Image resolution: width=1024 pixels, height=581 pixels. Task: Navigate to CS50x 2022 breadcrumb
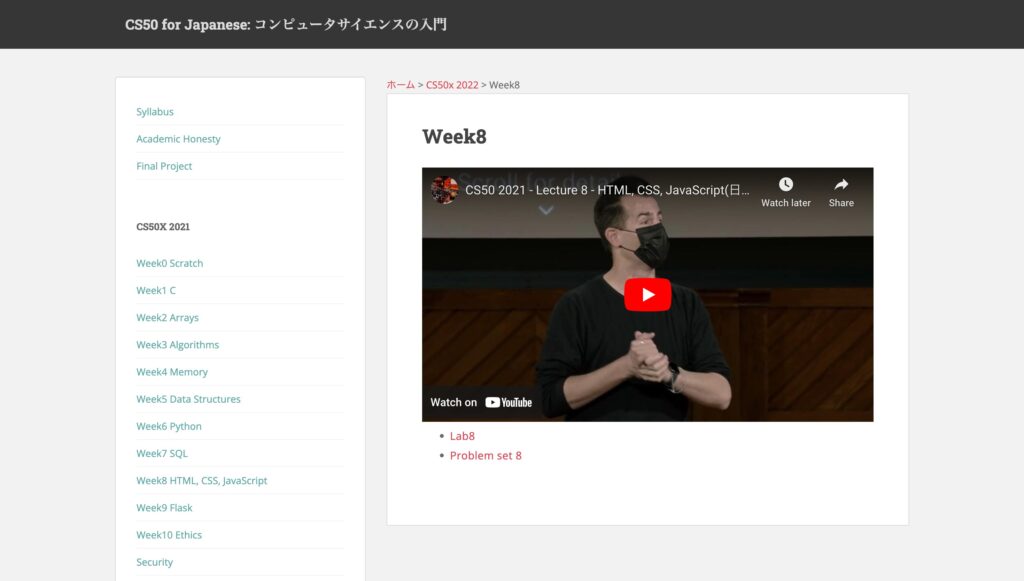click(452, 85)
